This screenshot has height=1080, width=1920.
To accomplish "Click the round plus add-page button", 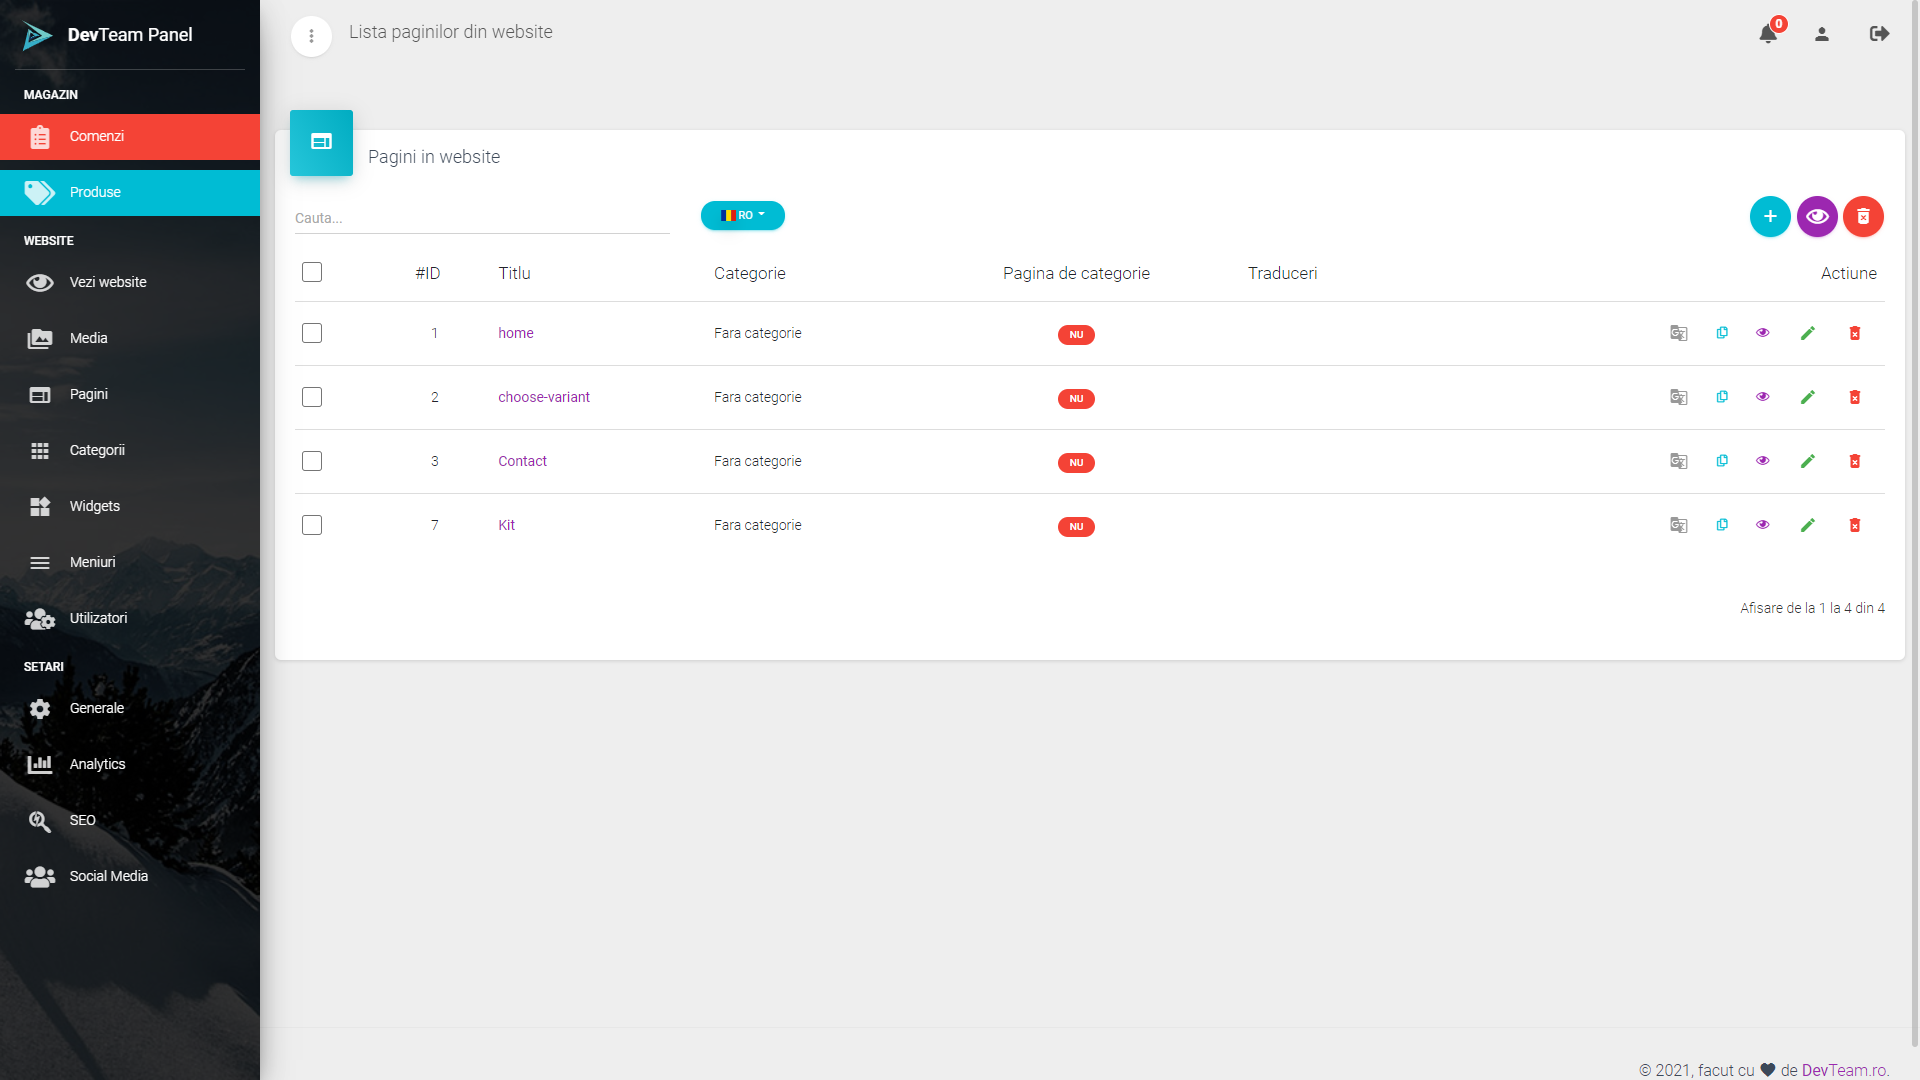I will (x=1770, y=216).
